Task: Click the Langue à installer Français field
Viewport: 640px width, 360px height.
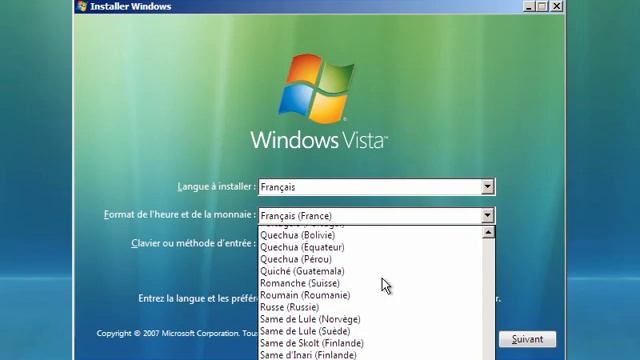Action: 376,187
